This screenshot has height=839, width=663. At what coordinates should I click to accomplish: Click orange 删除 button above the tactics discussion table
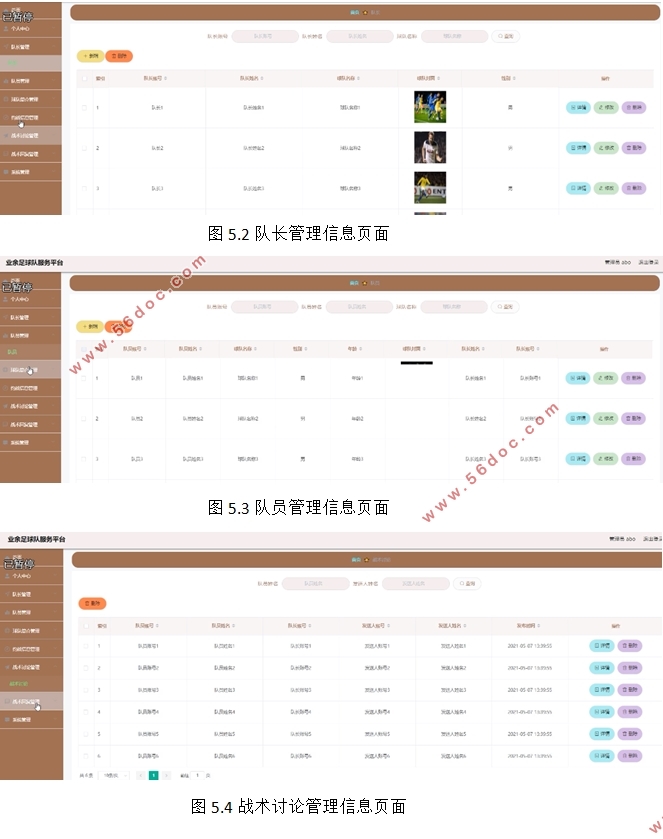92,603
